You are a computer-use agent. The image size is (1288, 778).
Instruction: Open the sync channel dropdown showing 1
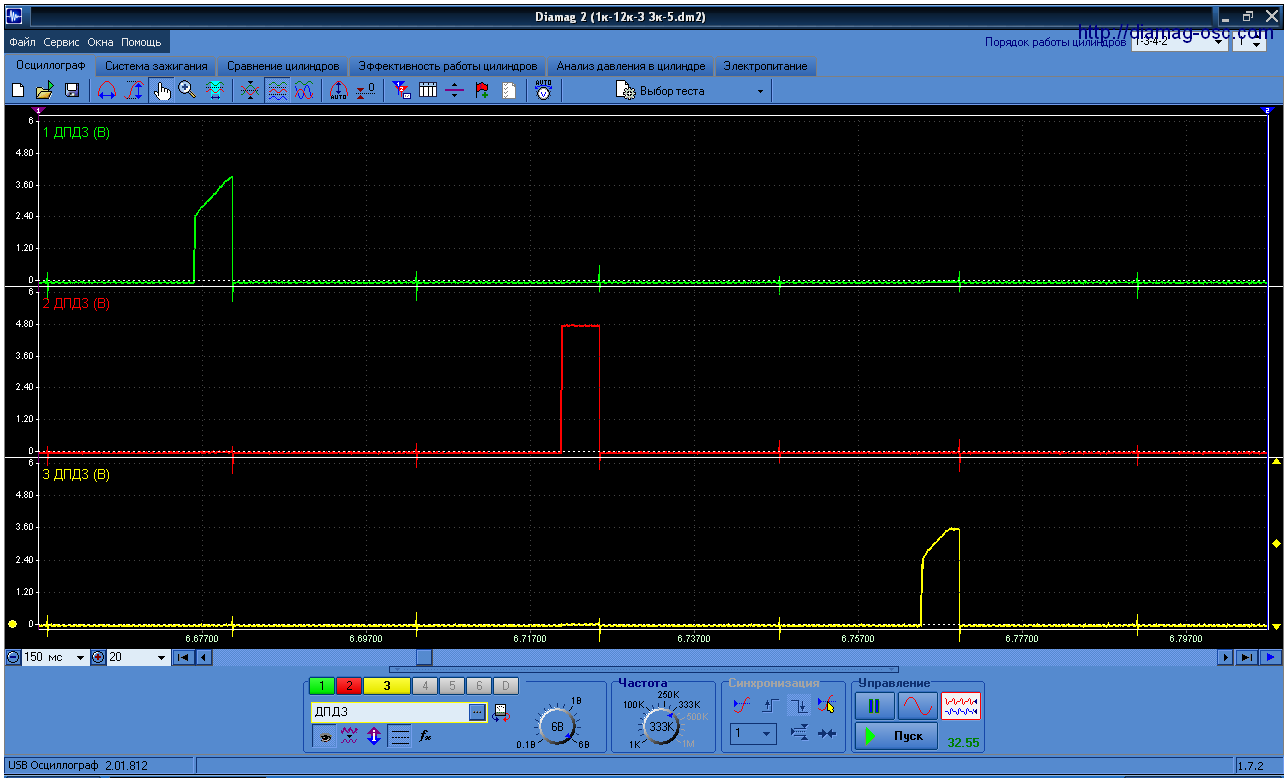[752, 734]
